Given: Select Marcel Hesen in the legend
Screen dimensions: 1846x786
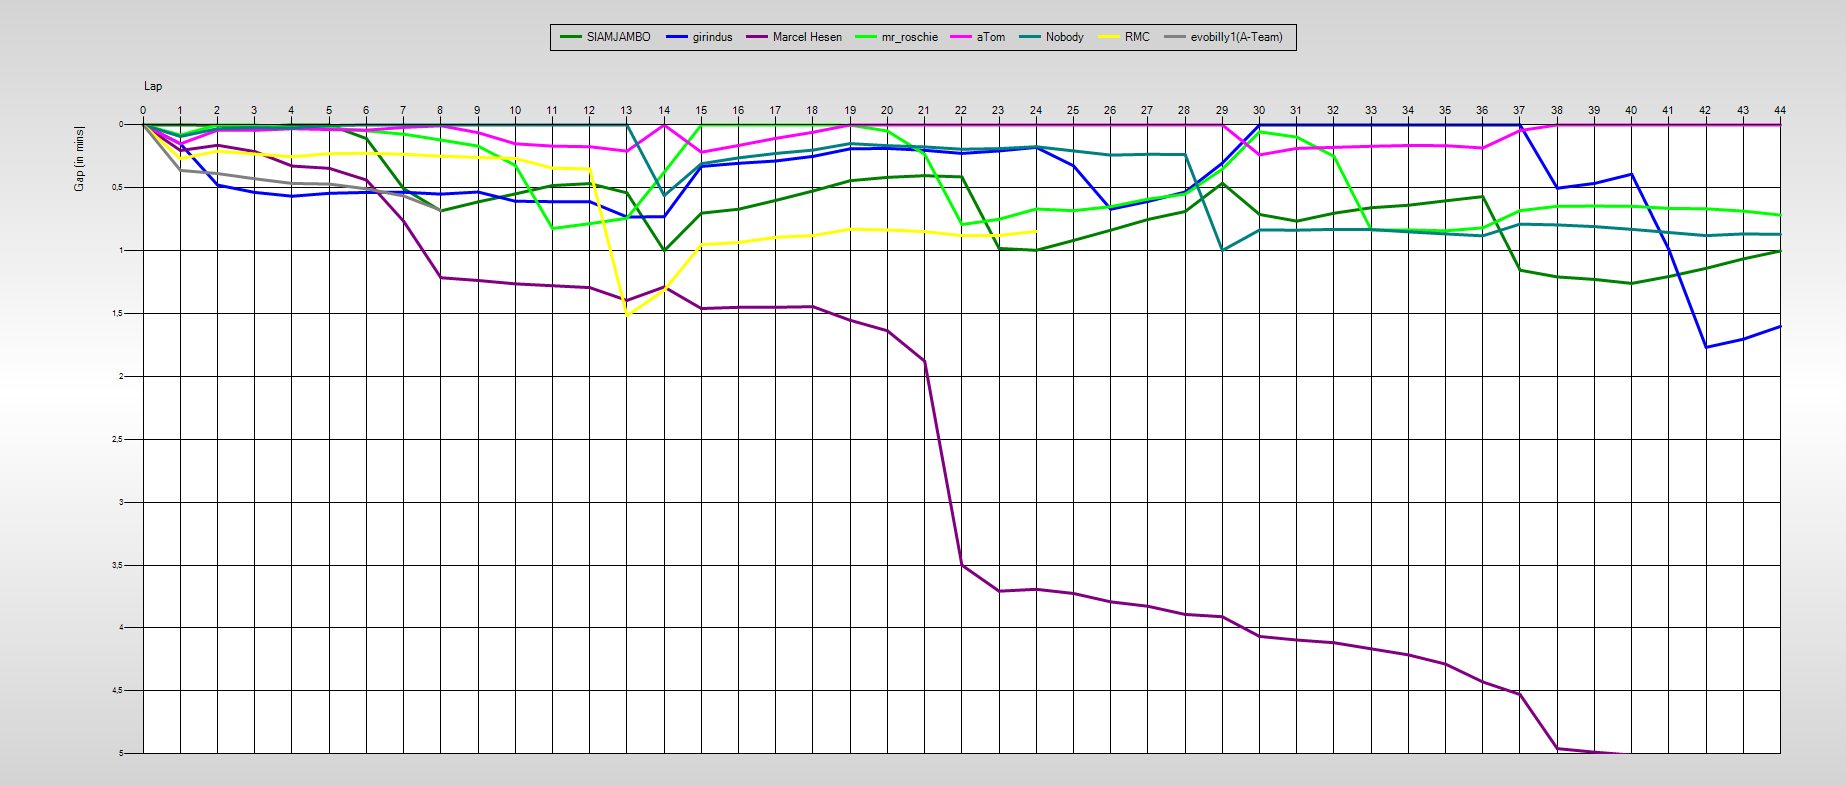Looking at the screenshot, I should [807, 37].
